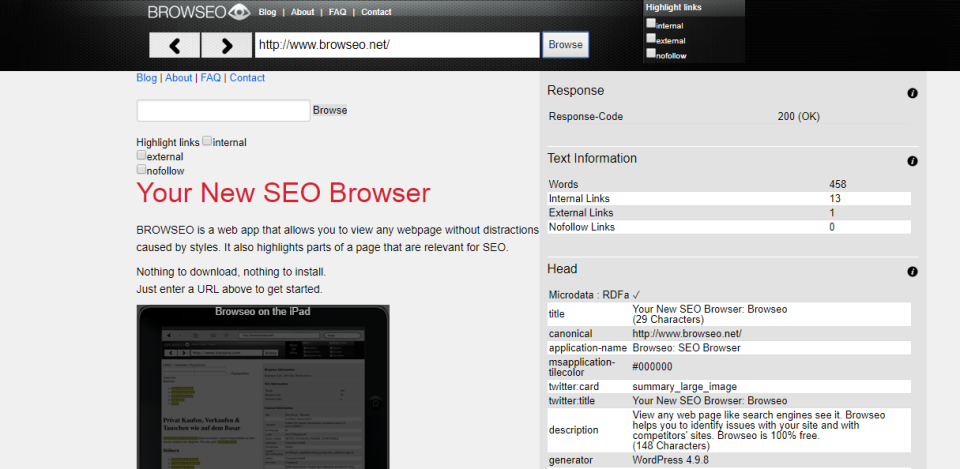Tick the external checkbox in page content
This screenshot has height=469, width=960.
click(141, 155)
